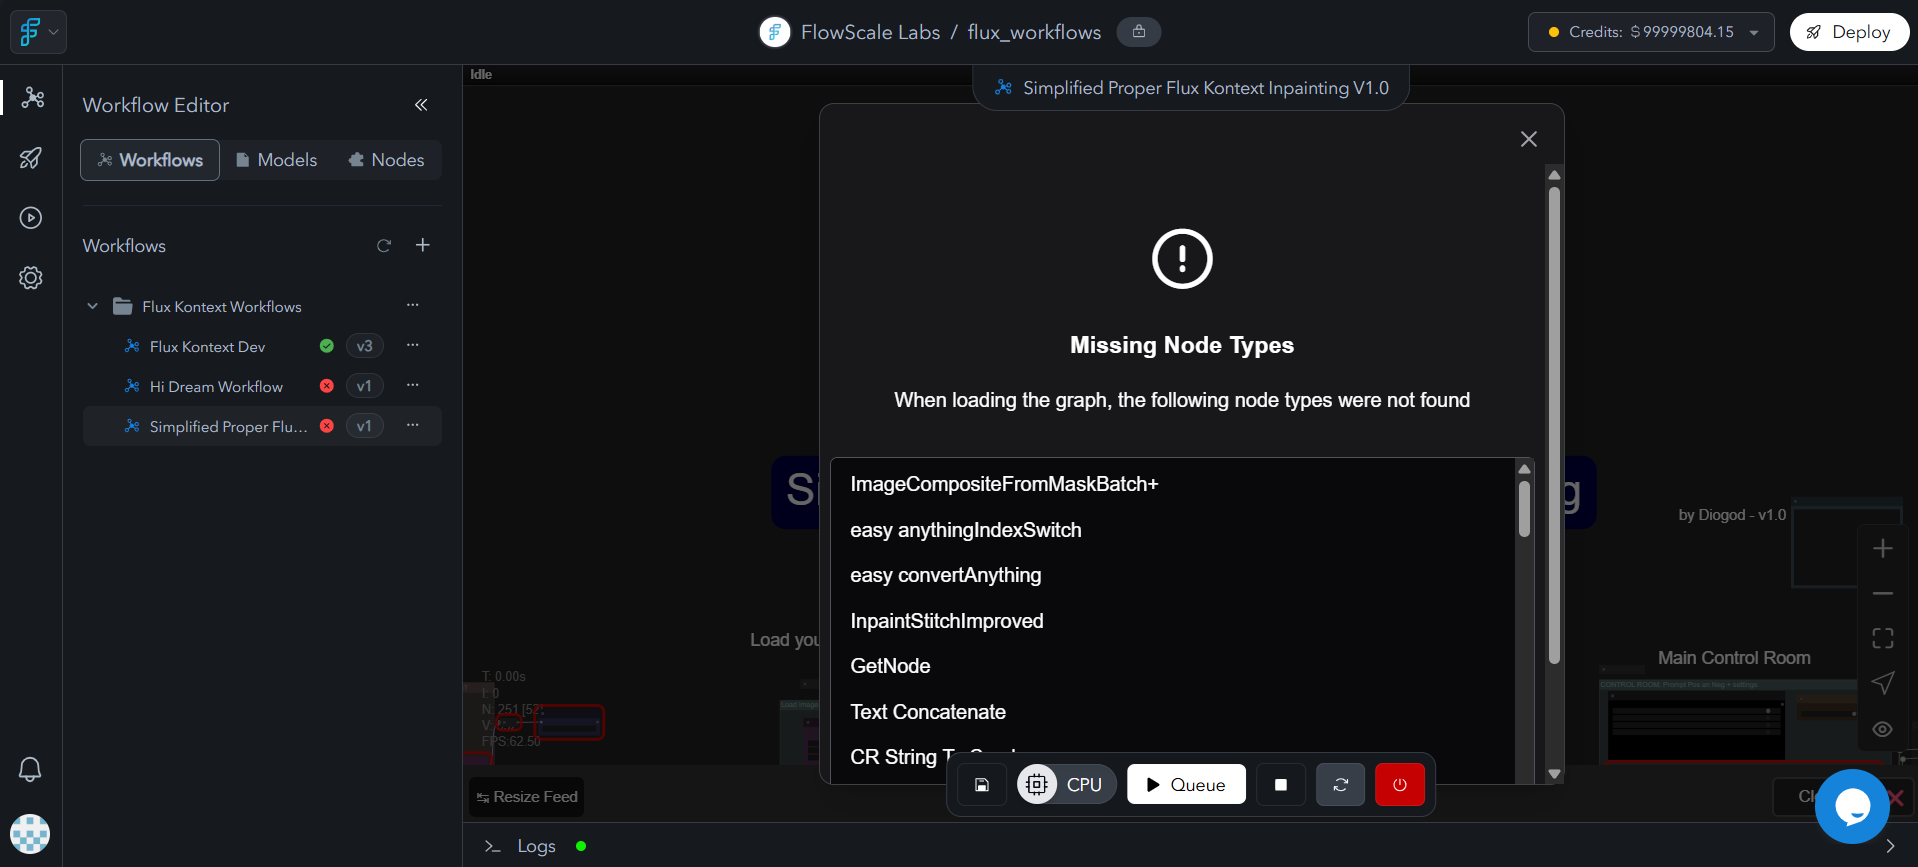Image resolution: width=1918 pixels, height=867 pixels.
Task: Click the v3 version badge of Flux Kontext Dev
Action: 365,346
